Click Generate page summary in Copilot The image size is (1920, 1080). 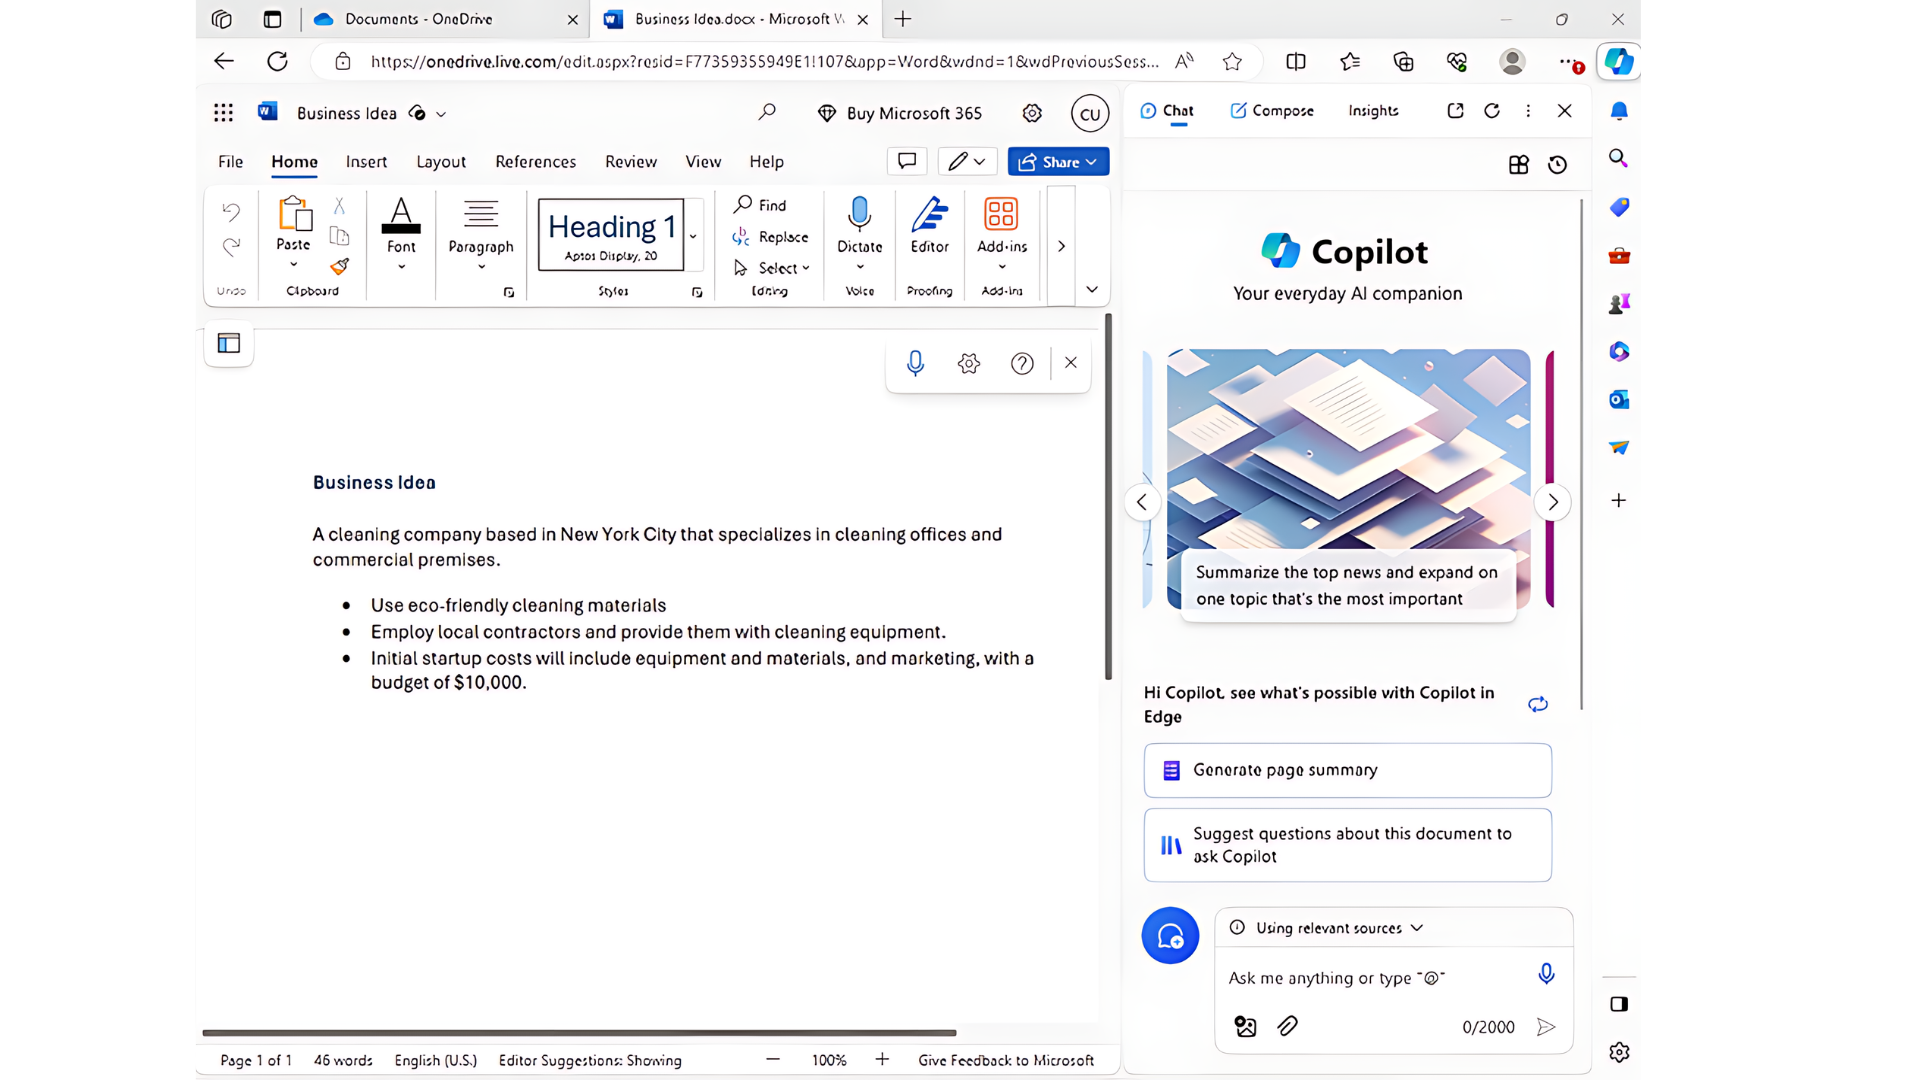tap(1347, 770)
